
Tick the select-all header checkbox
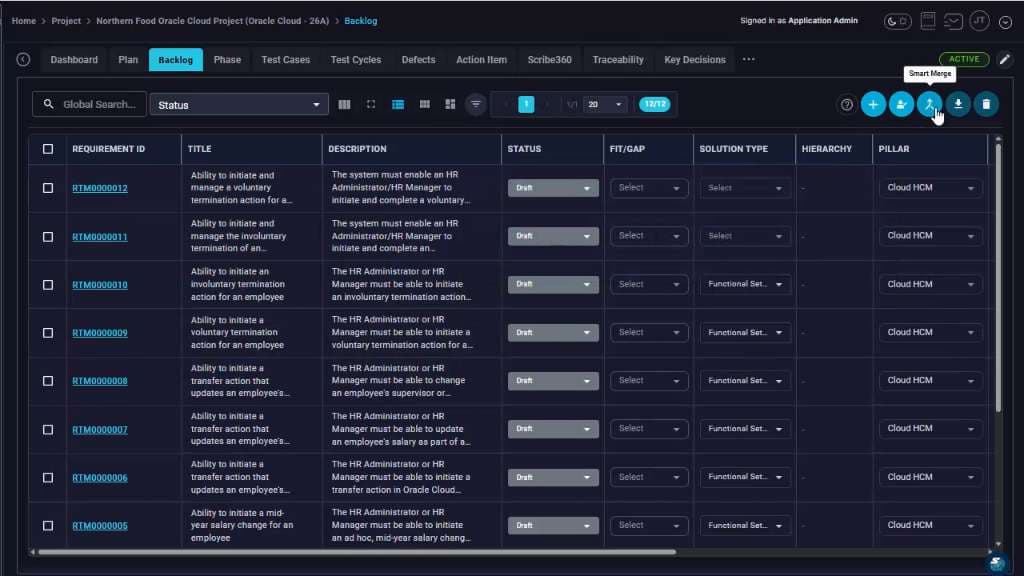click(48, 149)
